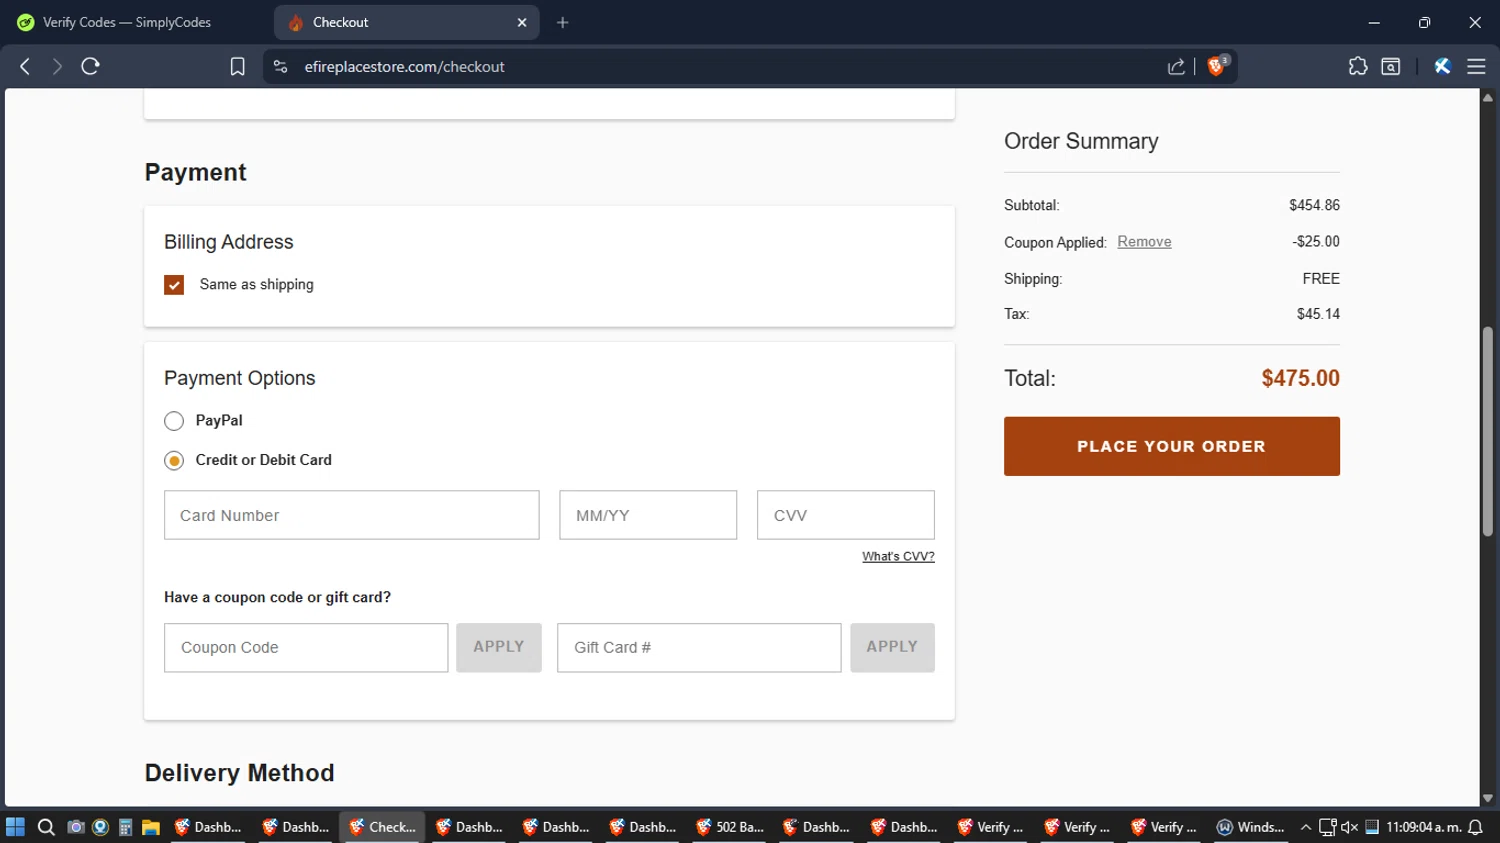
Task: Click into the CVV field
Action: click(846, 515)
